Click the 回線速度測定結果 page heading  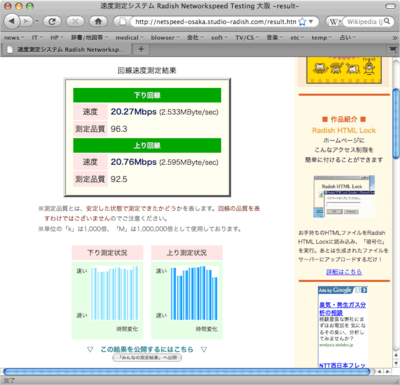tap(147, 70)
